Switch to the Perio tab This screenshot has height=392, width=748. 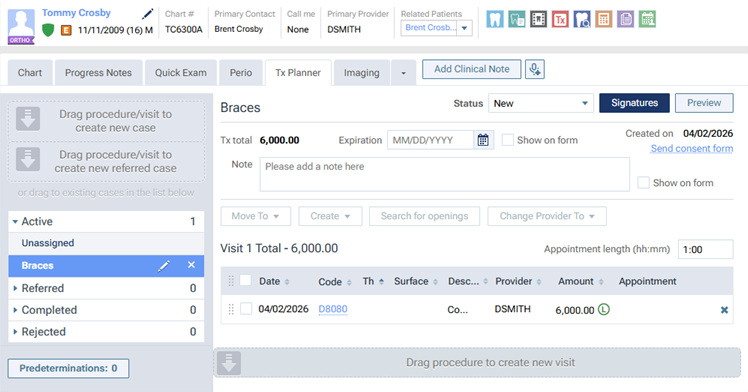(241, 73)
